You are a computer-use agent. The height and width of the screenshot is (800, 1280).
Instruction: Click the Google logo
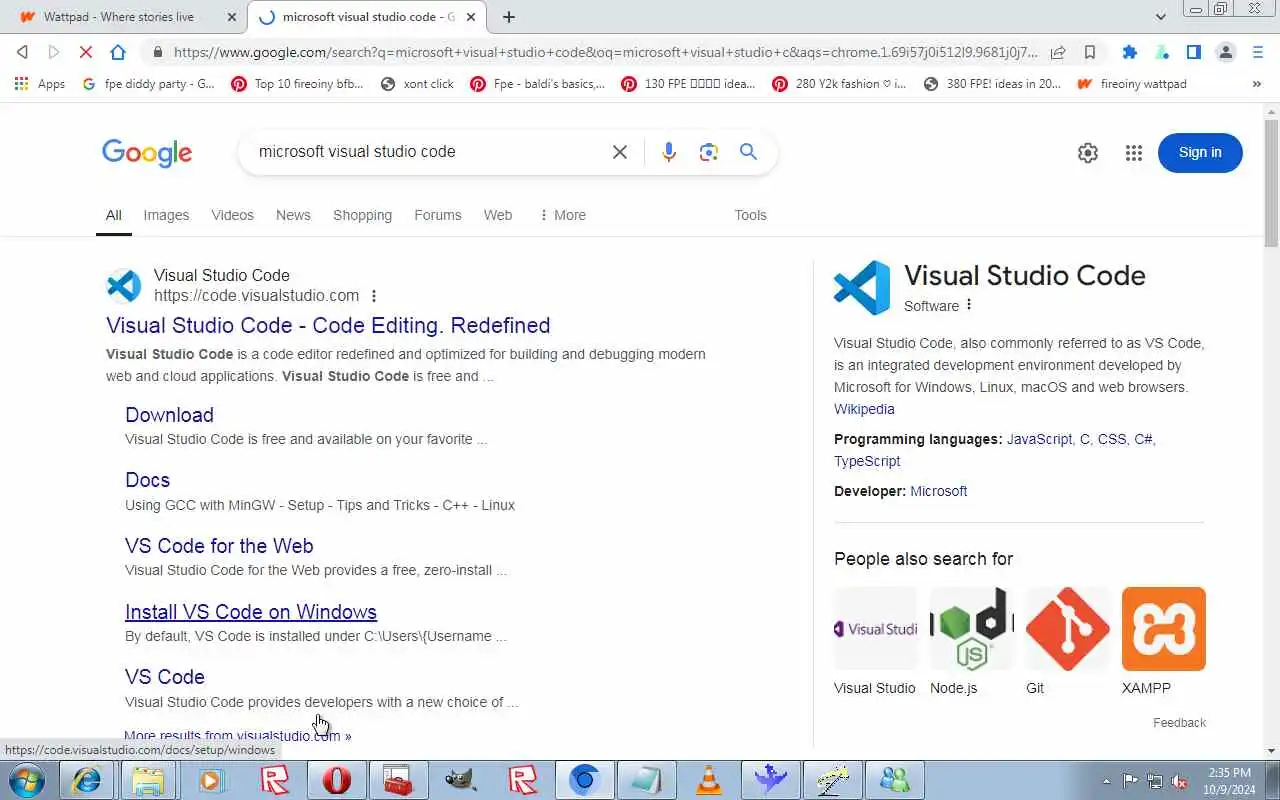click(147, 153)
